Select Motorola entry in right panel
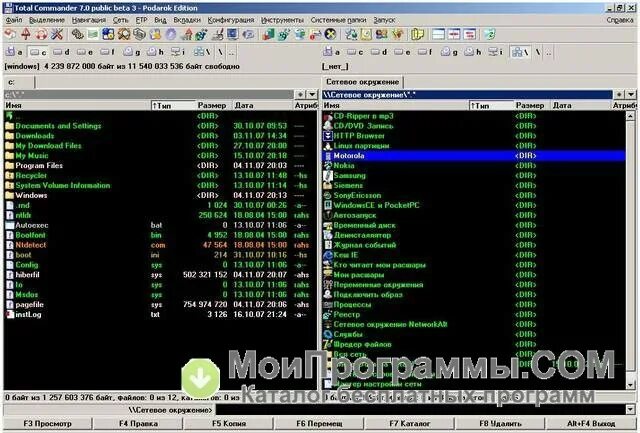Image resolution: width=640 pixels, height=433 pixels. (474, 155)
